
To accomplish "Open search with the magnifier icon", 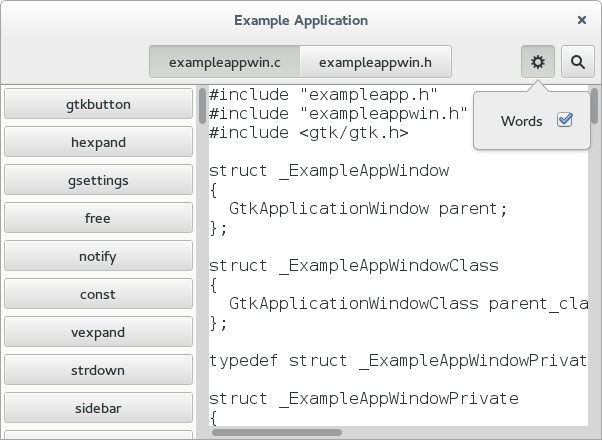I will [x=578, y=62].
